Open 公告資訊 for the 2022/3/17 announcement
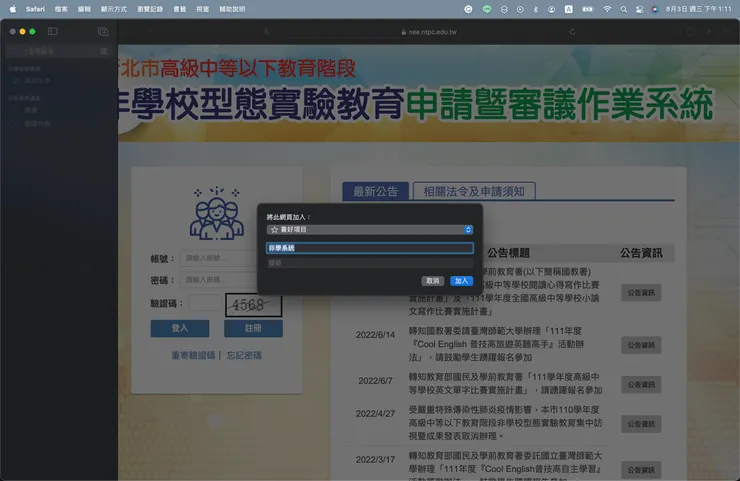Screen dimensions: 740x481 [x=641, y=470]
